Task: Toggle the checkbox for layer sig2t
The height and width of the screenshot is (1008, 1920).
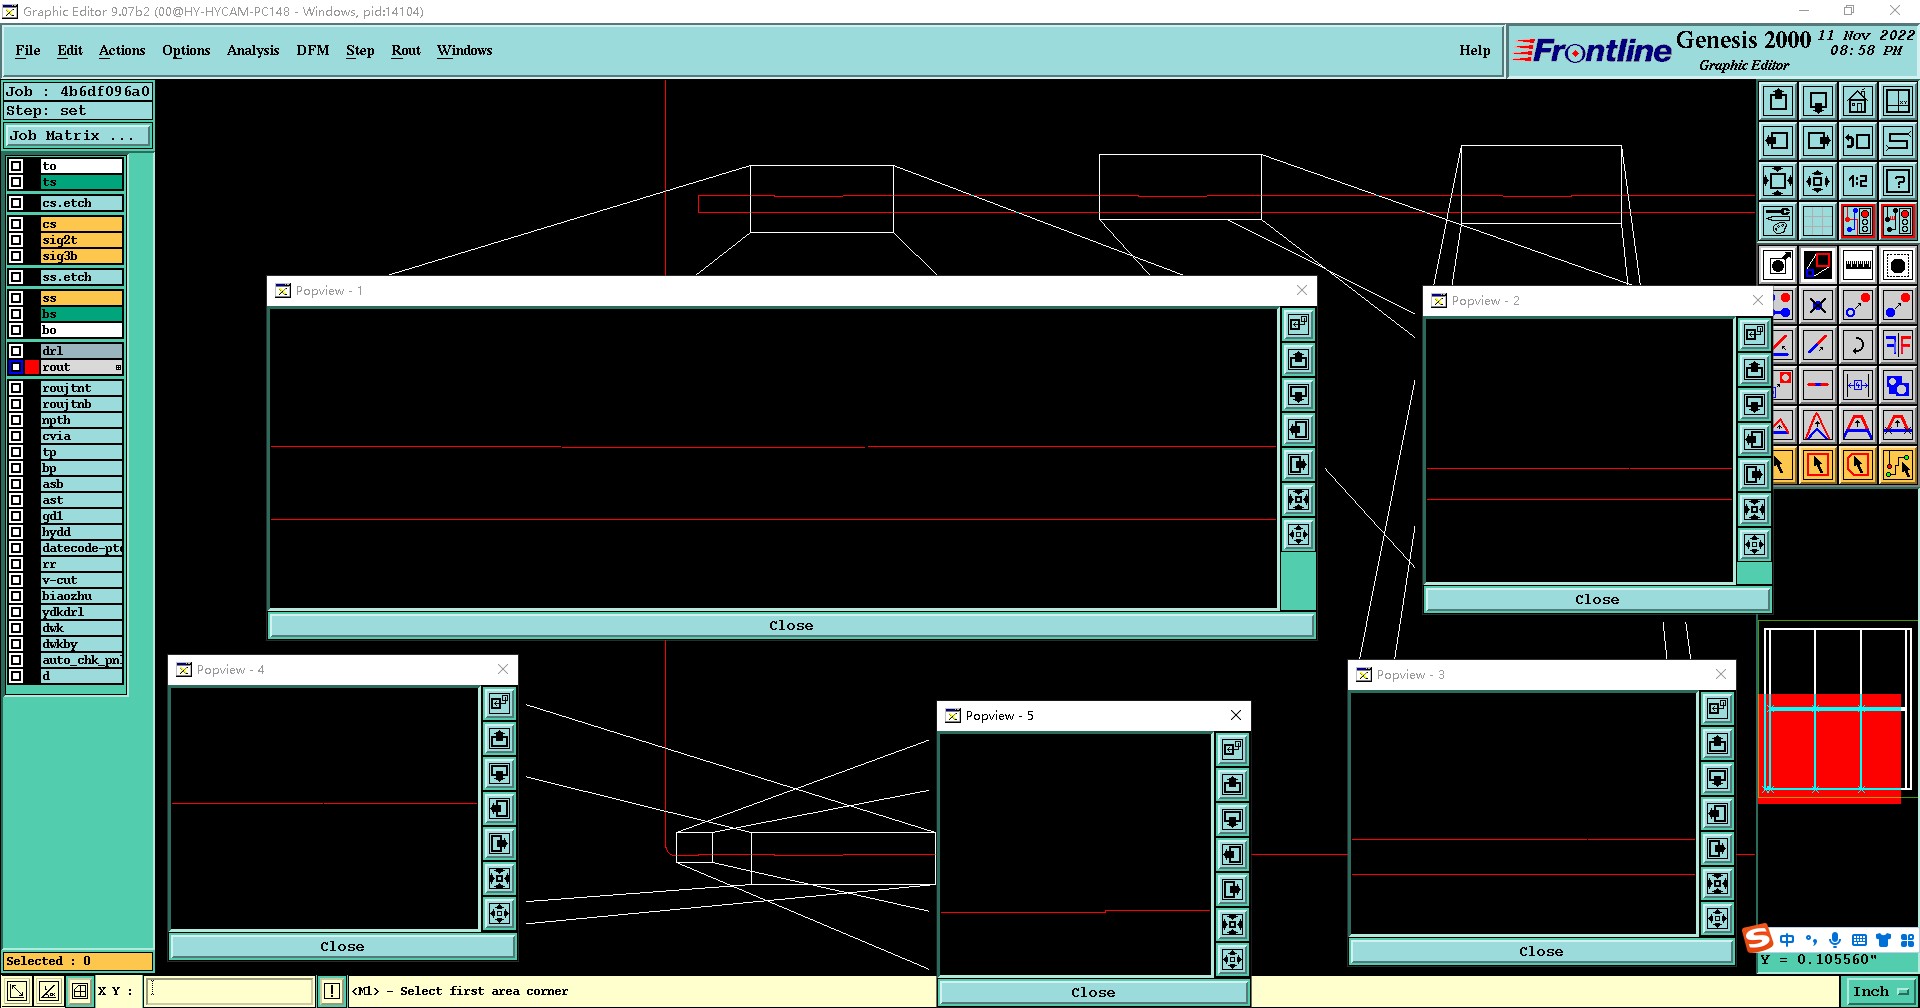Action: click(x=16, y=240)
